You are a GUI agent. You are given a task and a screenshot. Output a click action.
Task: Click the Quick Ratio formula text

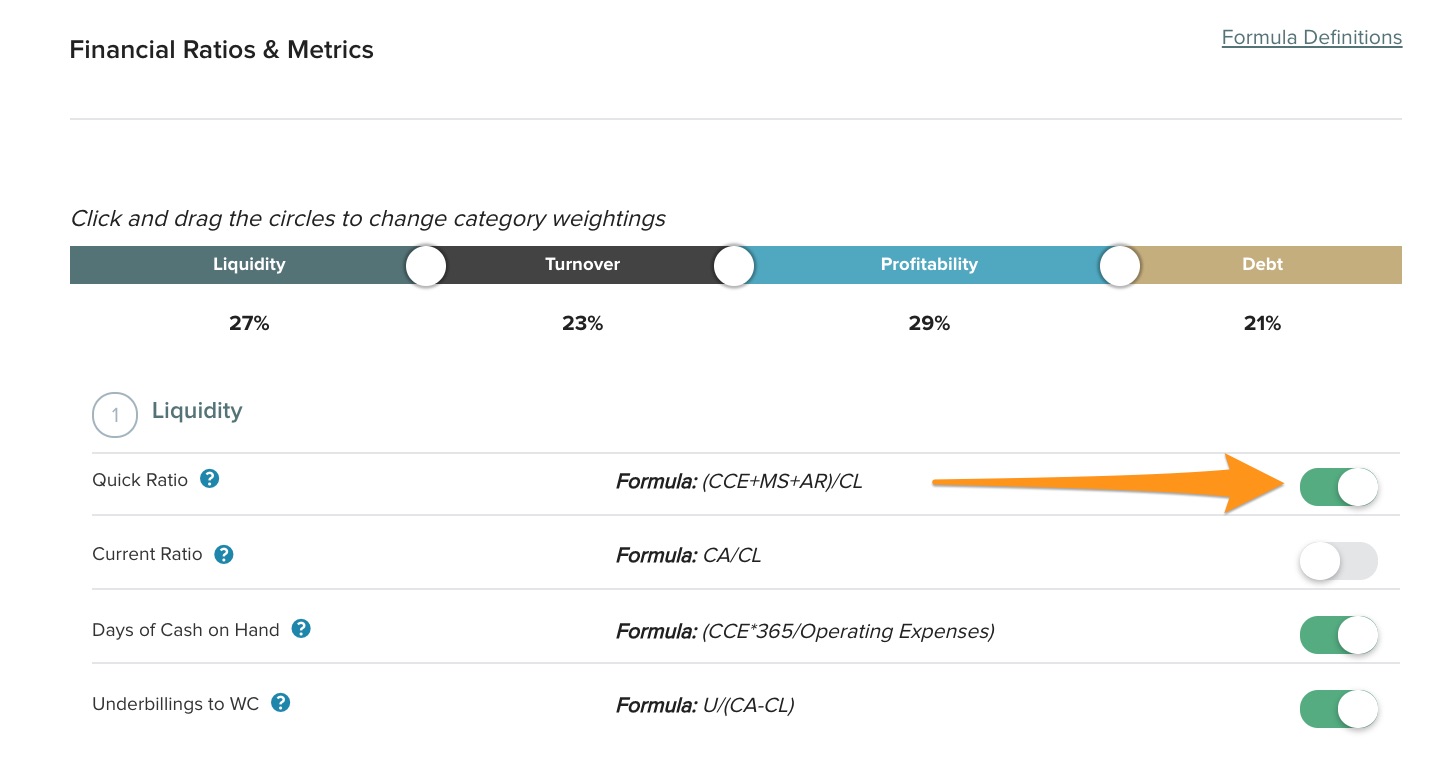[739, 481]
